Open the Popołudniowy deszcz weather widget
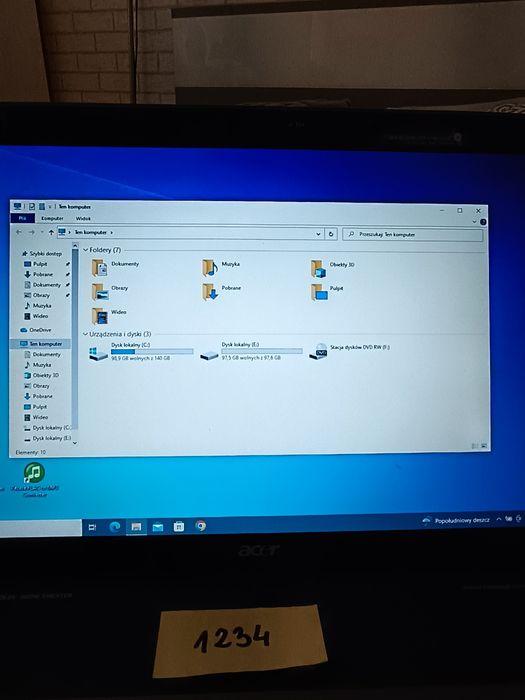Image resolution: width=525 pixels, height=700 pixels. click(x=456, y=521)
